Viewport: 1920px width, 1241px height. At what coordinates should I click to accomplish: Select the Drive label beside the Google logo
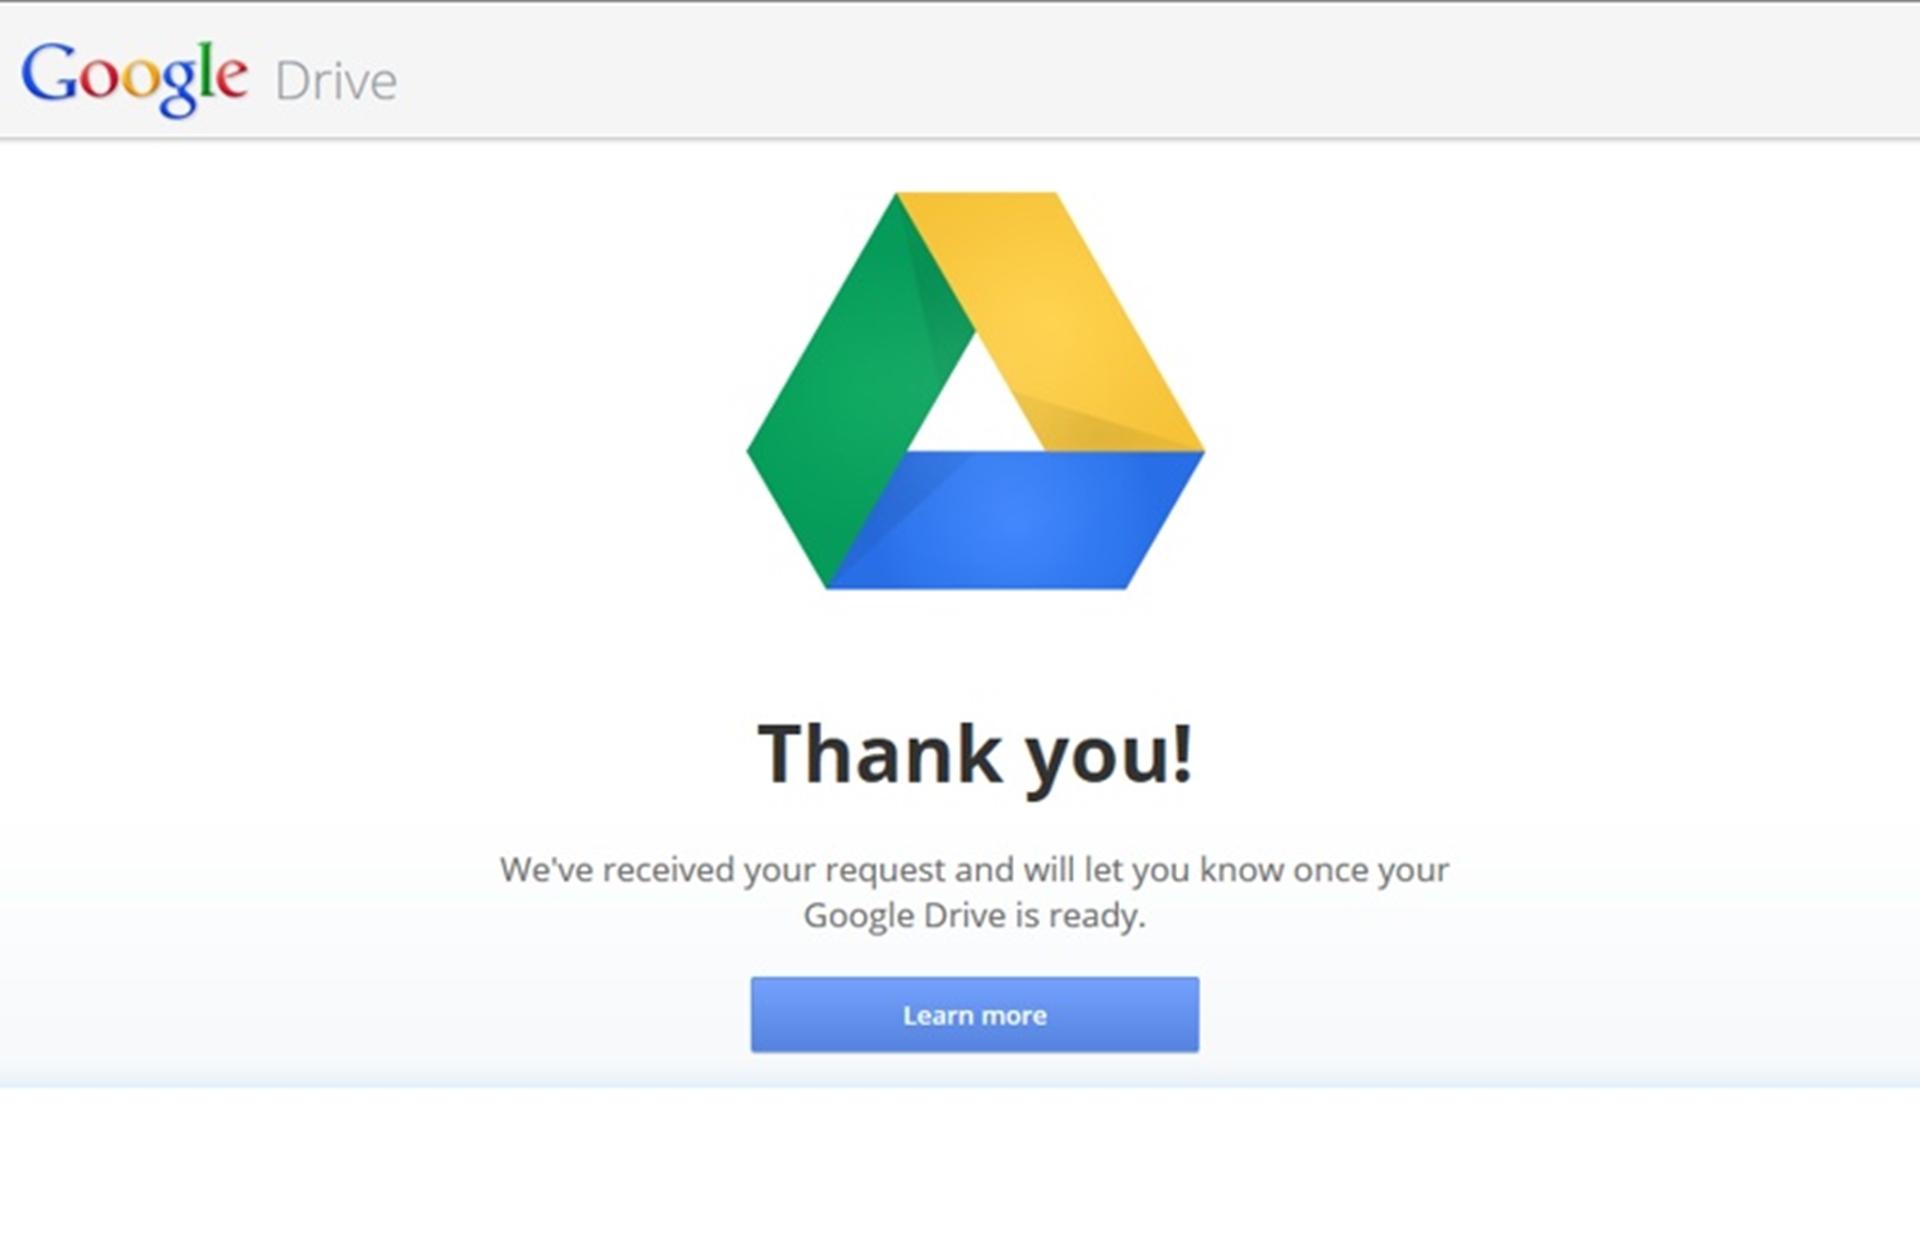coord(336,82)
